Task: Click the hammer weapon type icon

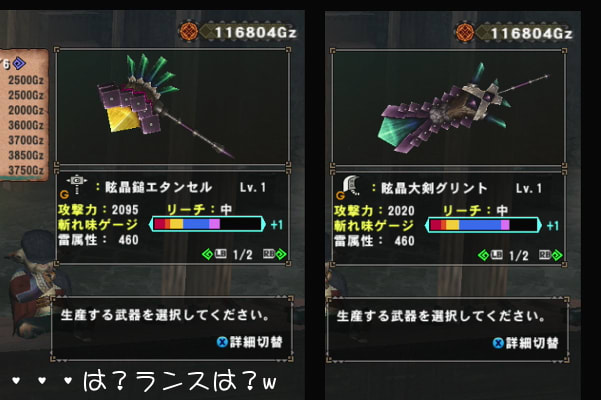Action: [x=77, y=184]
